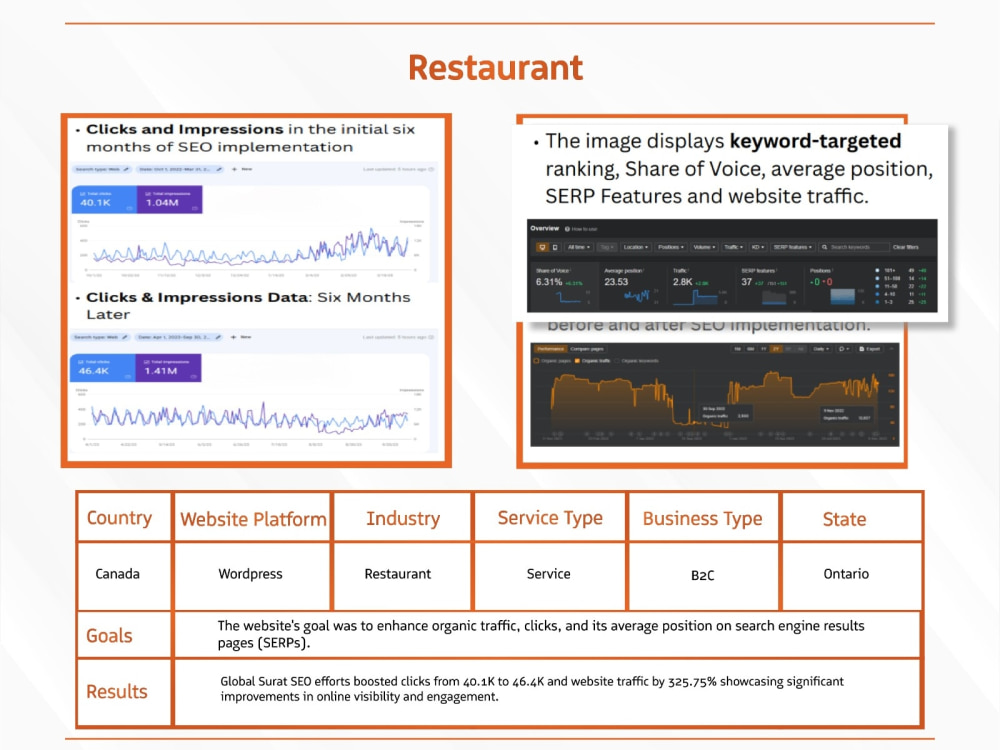Enable the Organic keywords checkbox
This screenshot has height=750, width=1000.
618,361
